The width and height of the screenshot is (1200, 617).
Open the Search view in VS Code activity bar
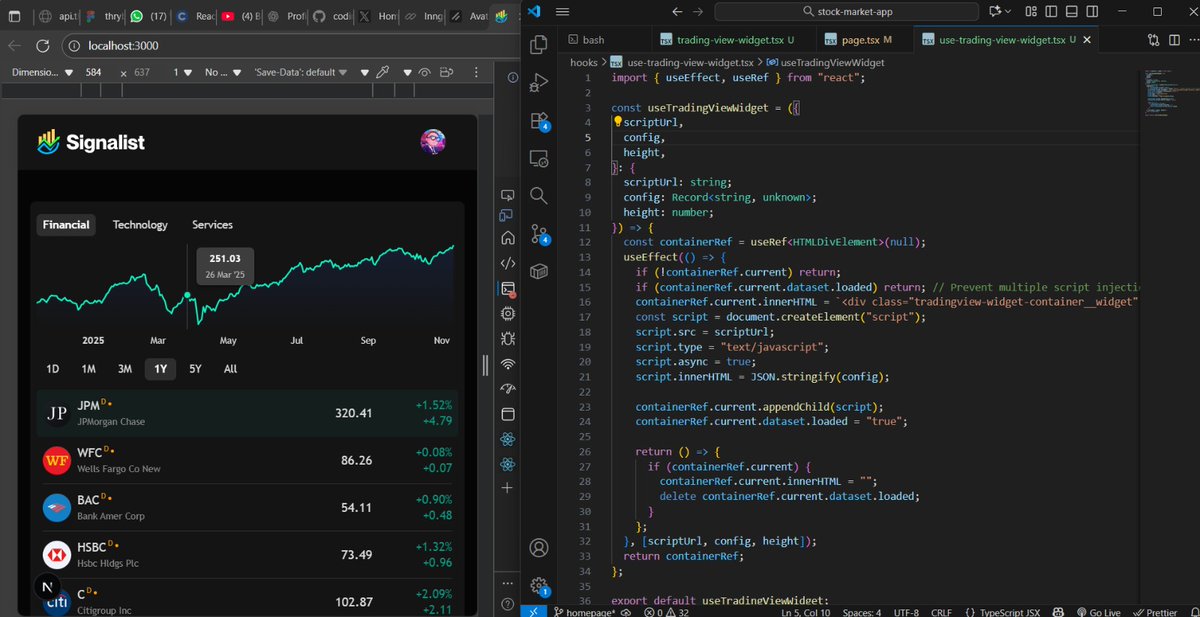(x=539, y=195)
